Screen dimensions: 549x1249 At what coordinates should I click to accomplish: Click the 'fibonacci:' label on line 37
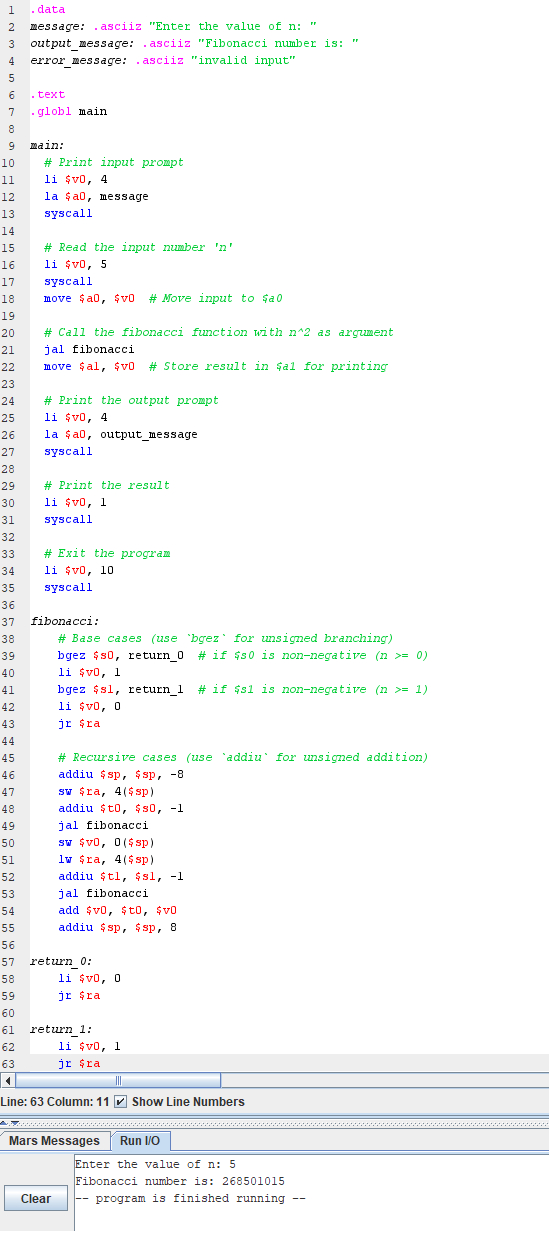[65, 621]
